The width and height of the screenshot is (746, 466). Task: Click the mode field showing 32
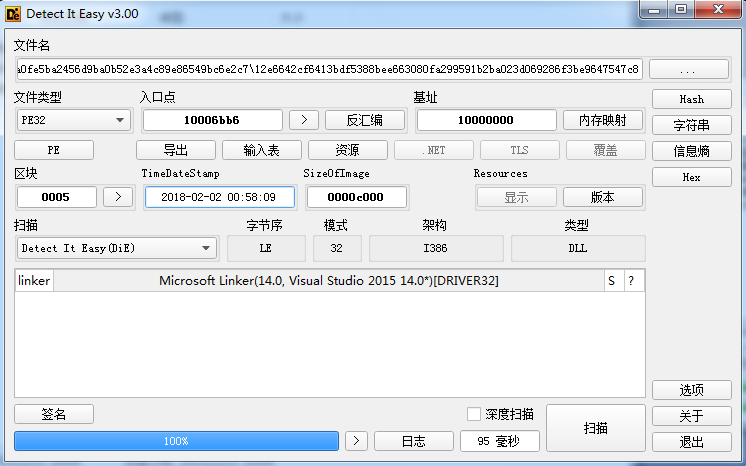click(x=337, y=248)
